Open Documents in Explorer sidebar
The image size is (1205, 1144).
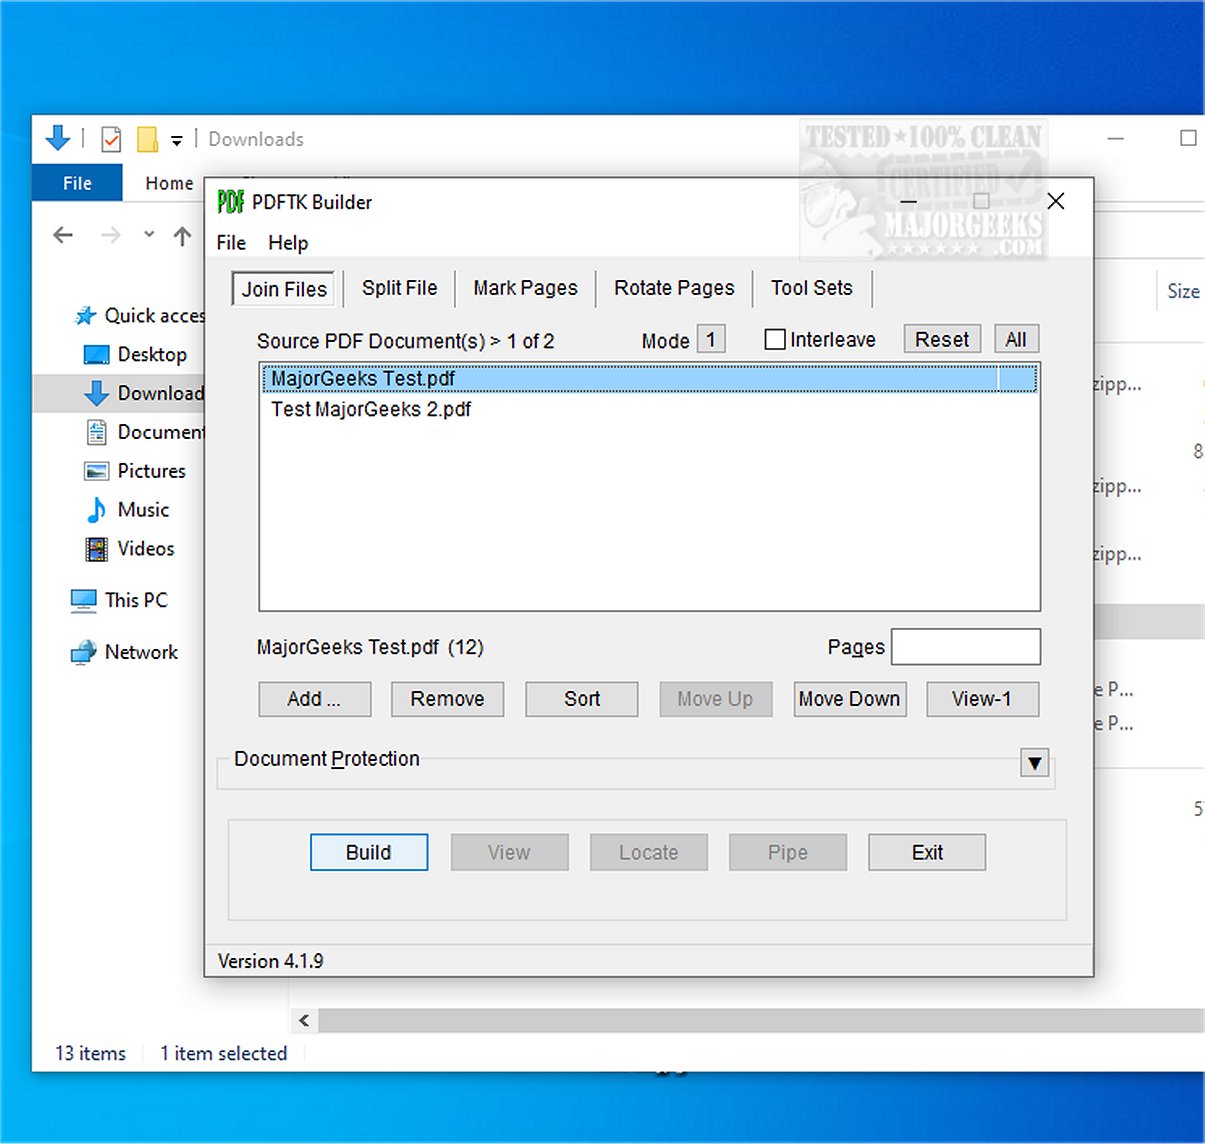tap(145, 432)
